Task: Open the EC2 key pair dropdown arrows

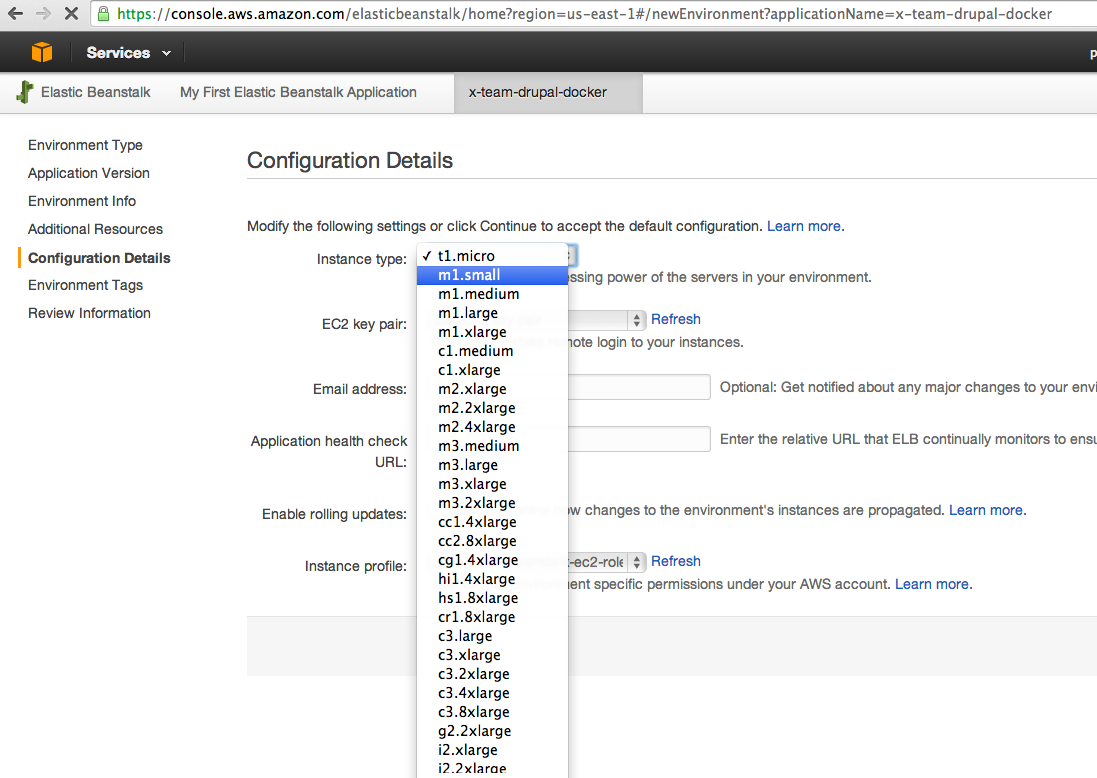Action: (x=636, y=320)
